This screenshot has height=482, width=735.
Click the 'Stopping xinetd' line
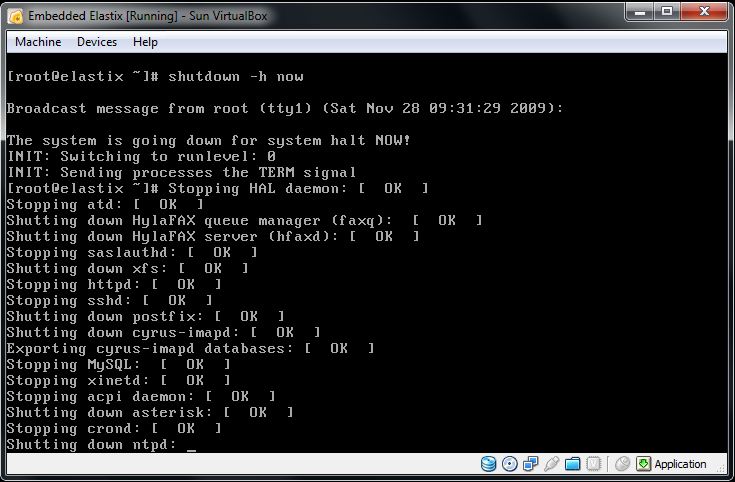point(119,379)
